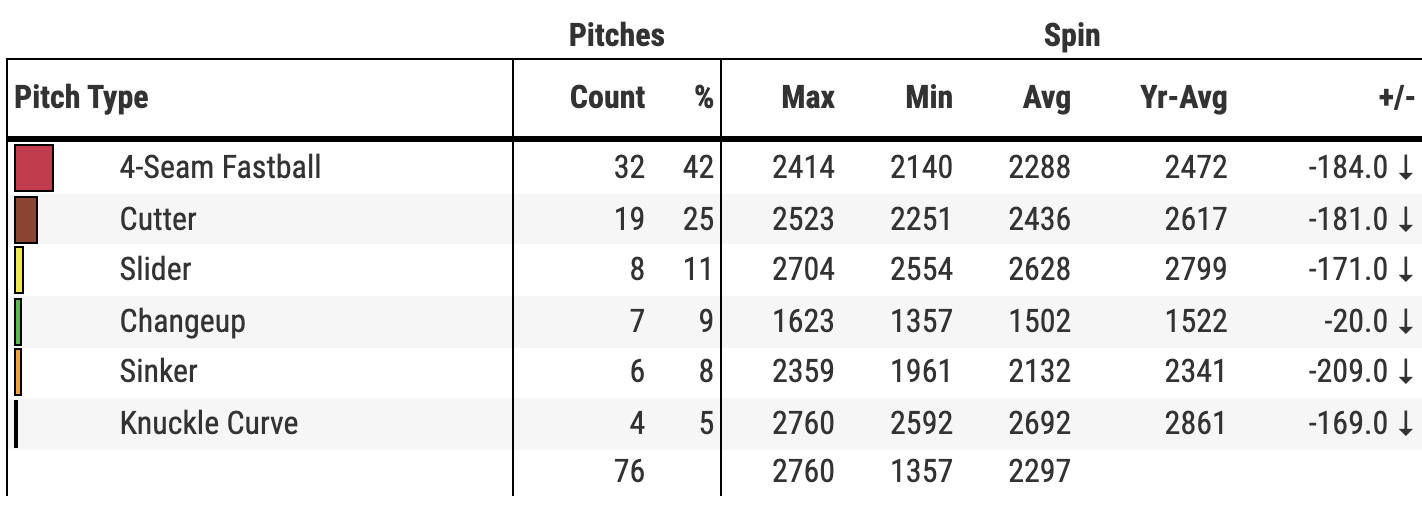Click the Cutter brown color swatch
The image size is (1422, 518).
point(26,219)
